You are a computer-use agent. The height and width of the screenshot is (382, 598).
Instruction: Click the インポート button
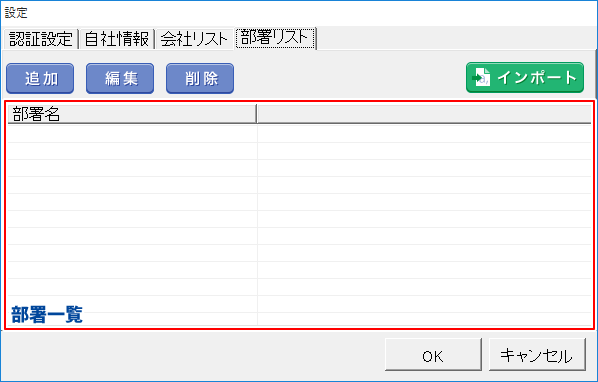(x=525, y=78)
